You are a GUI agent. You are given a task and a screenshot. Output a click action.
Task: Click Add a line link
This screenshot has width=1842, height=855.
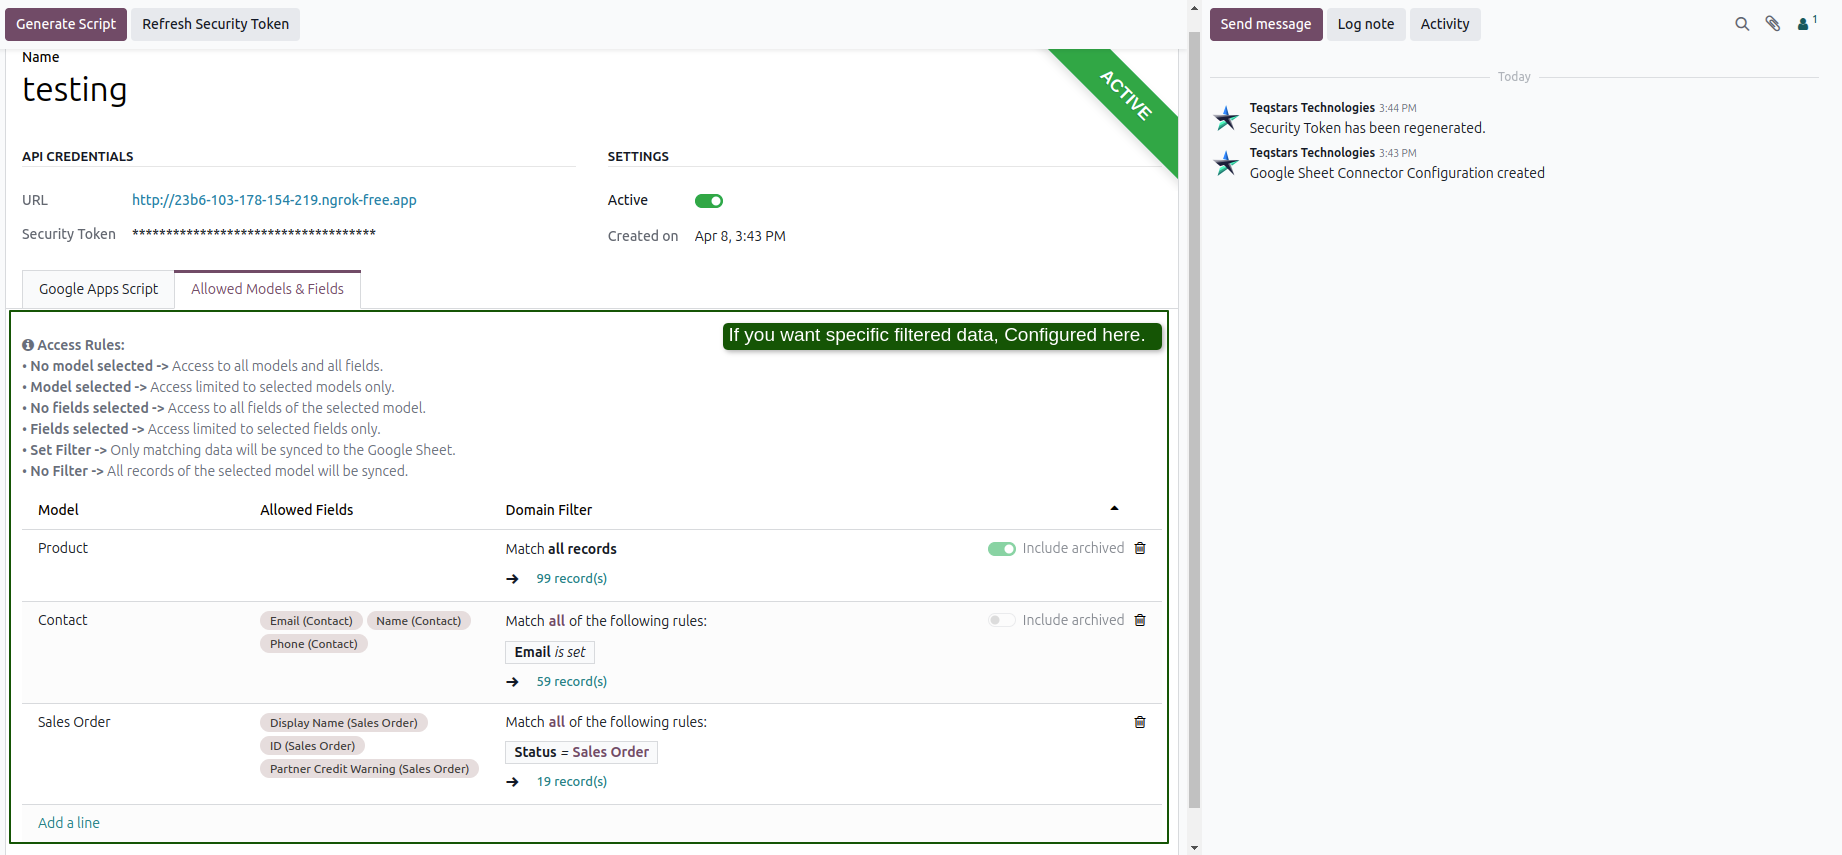pos(69,823)
